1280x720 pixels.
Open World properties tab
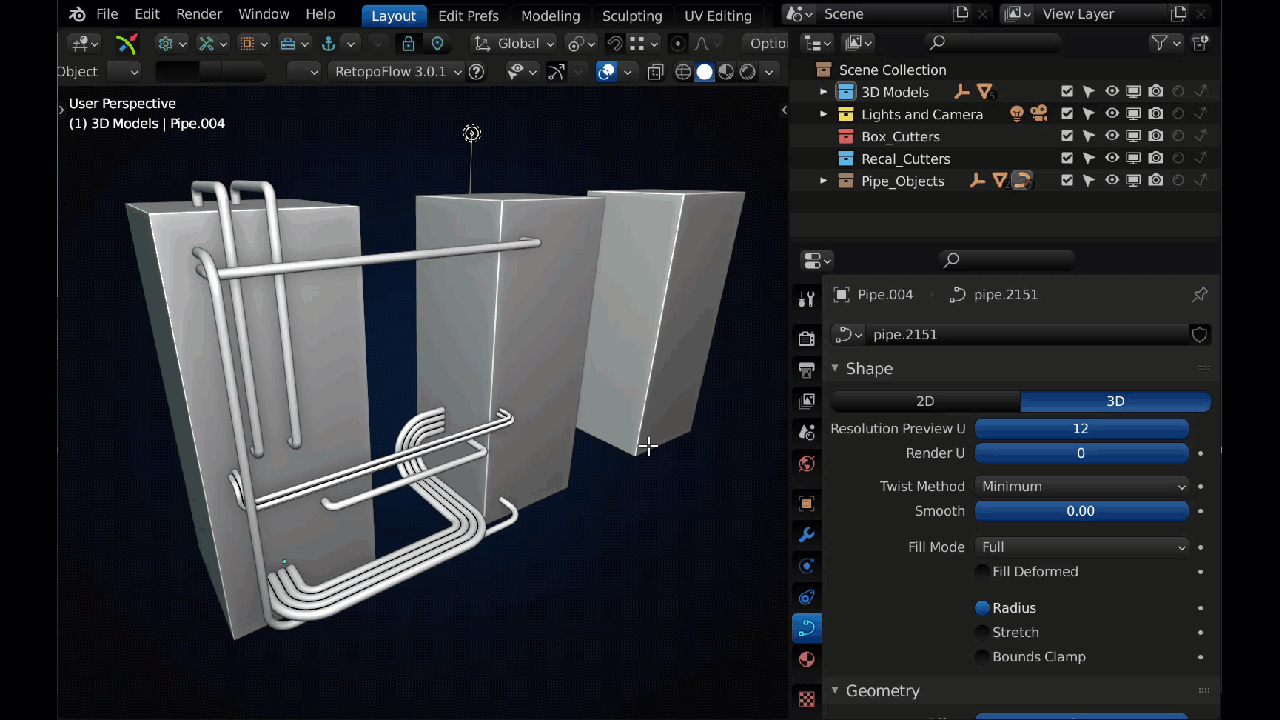[x=807, y=464]
